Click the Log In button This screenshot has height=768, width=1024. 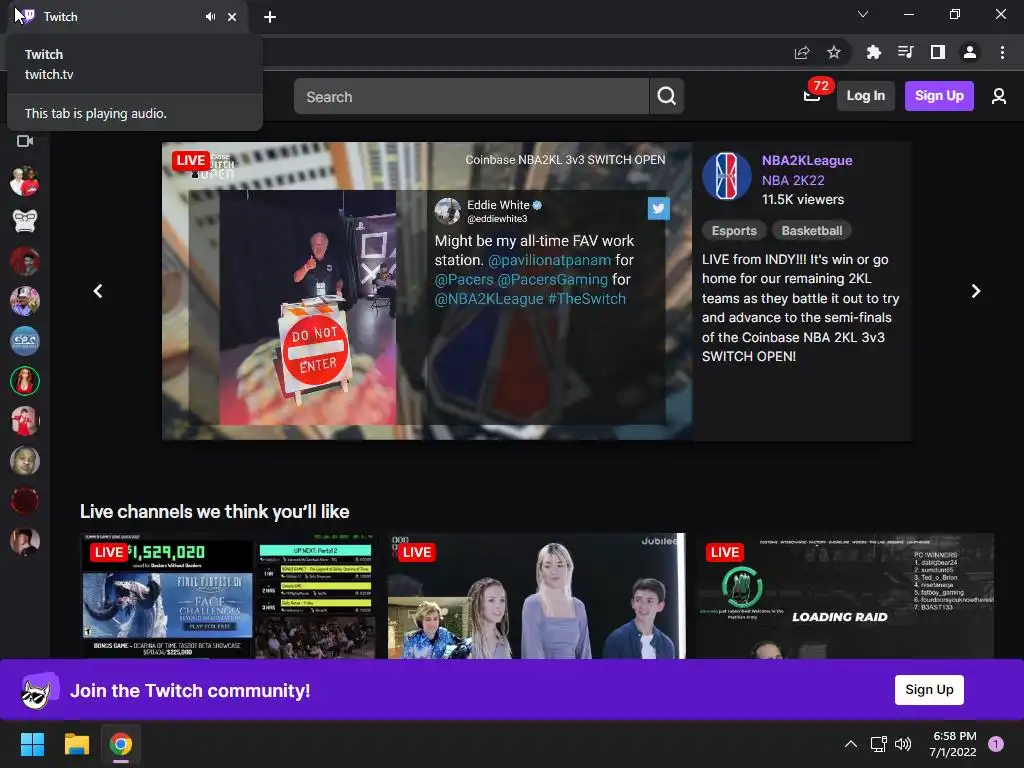(x=866, y=96)
